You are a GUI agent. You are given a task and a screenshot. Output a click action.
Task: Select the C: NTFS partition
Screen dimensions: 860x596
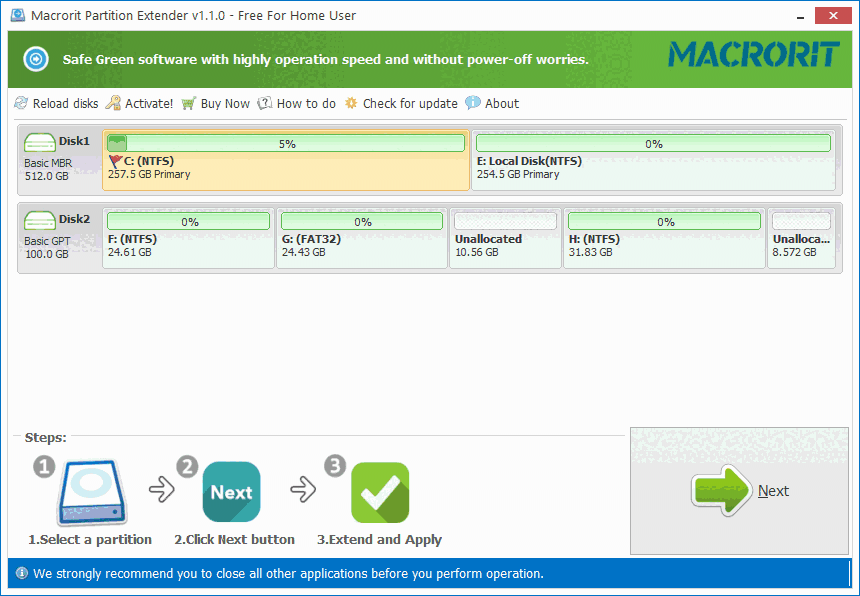(x=285, y=168)
